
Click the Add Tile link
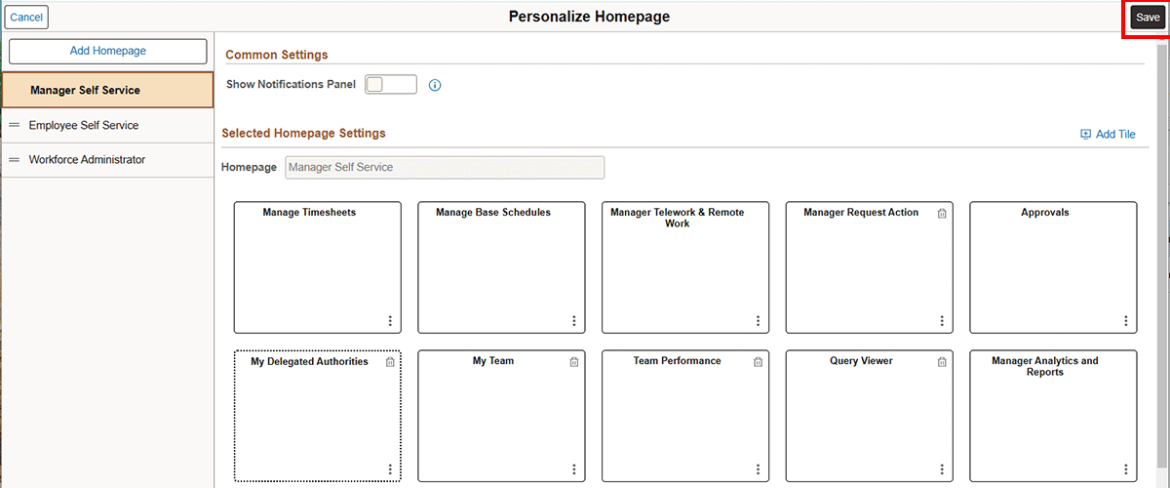(x=1108, y=134)
